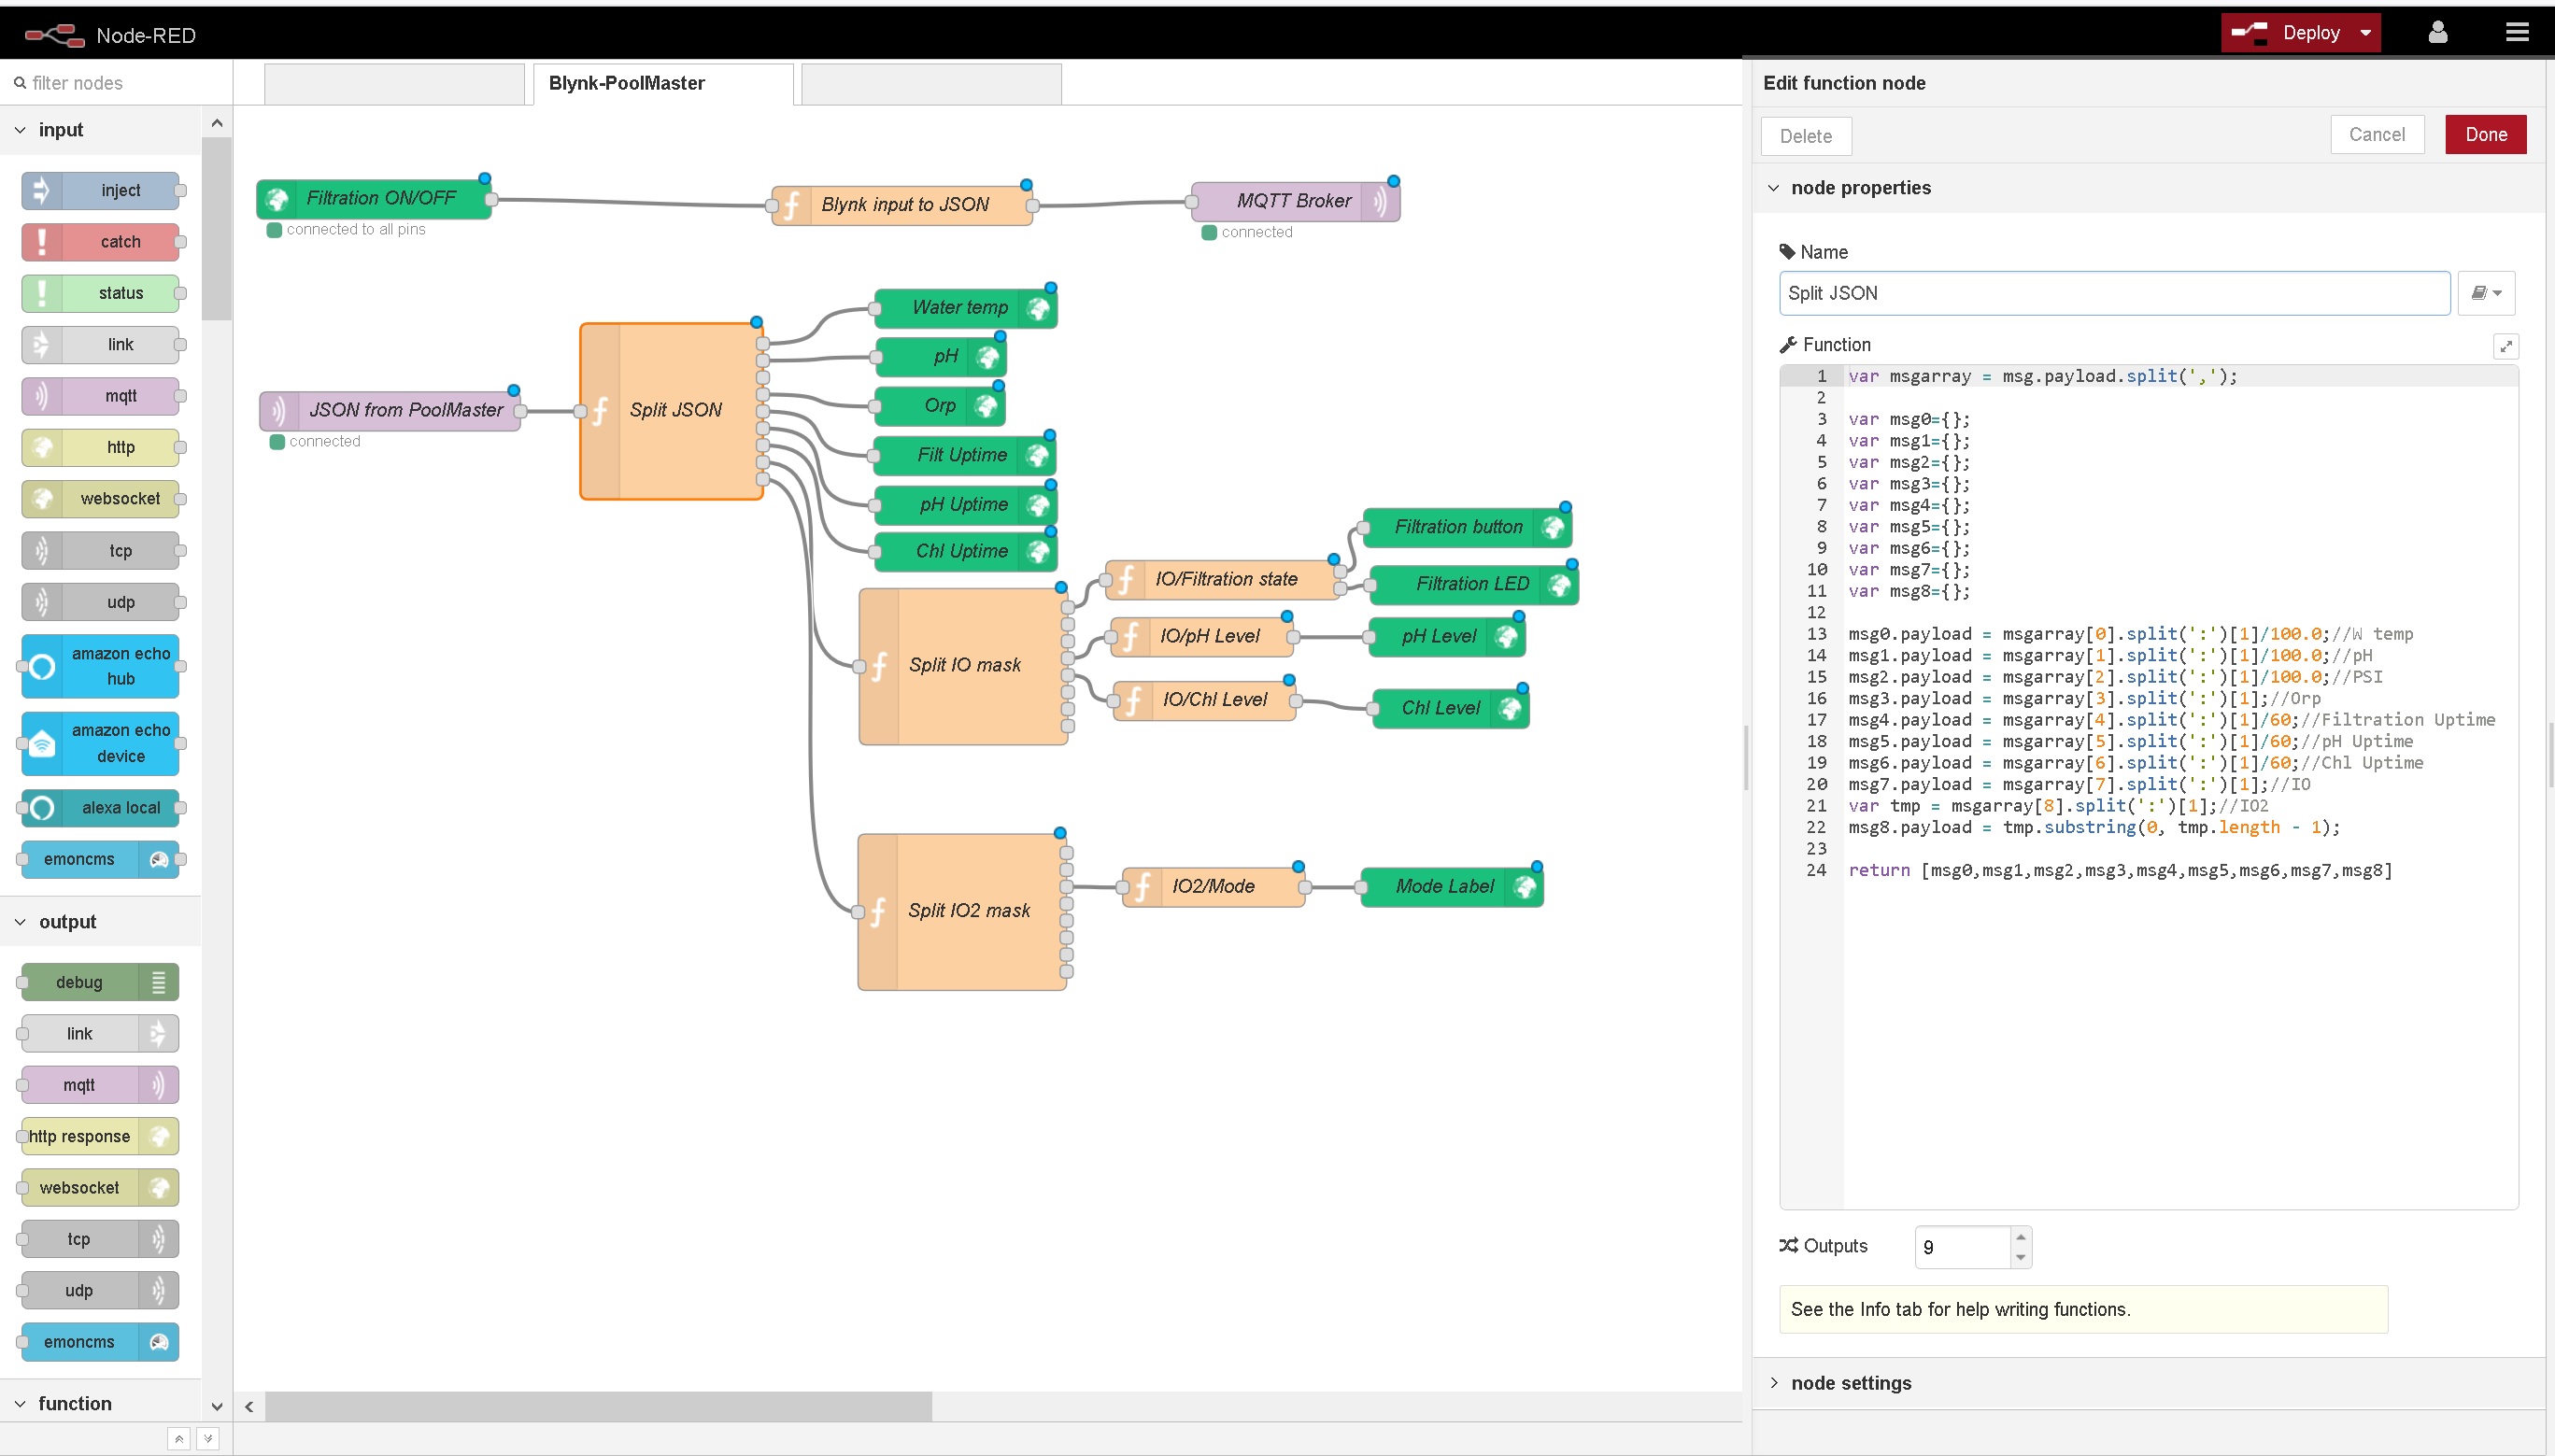This screenshot has height=1456, width=2555.
Task: Expand all palette categories arrow
Action: coord(208,1438)
